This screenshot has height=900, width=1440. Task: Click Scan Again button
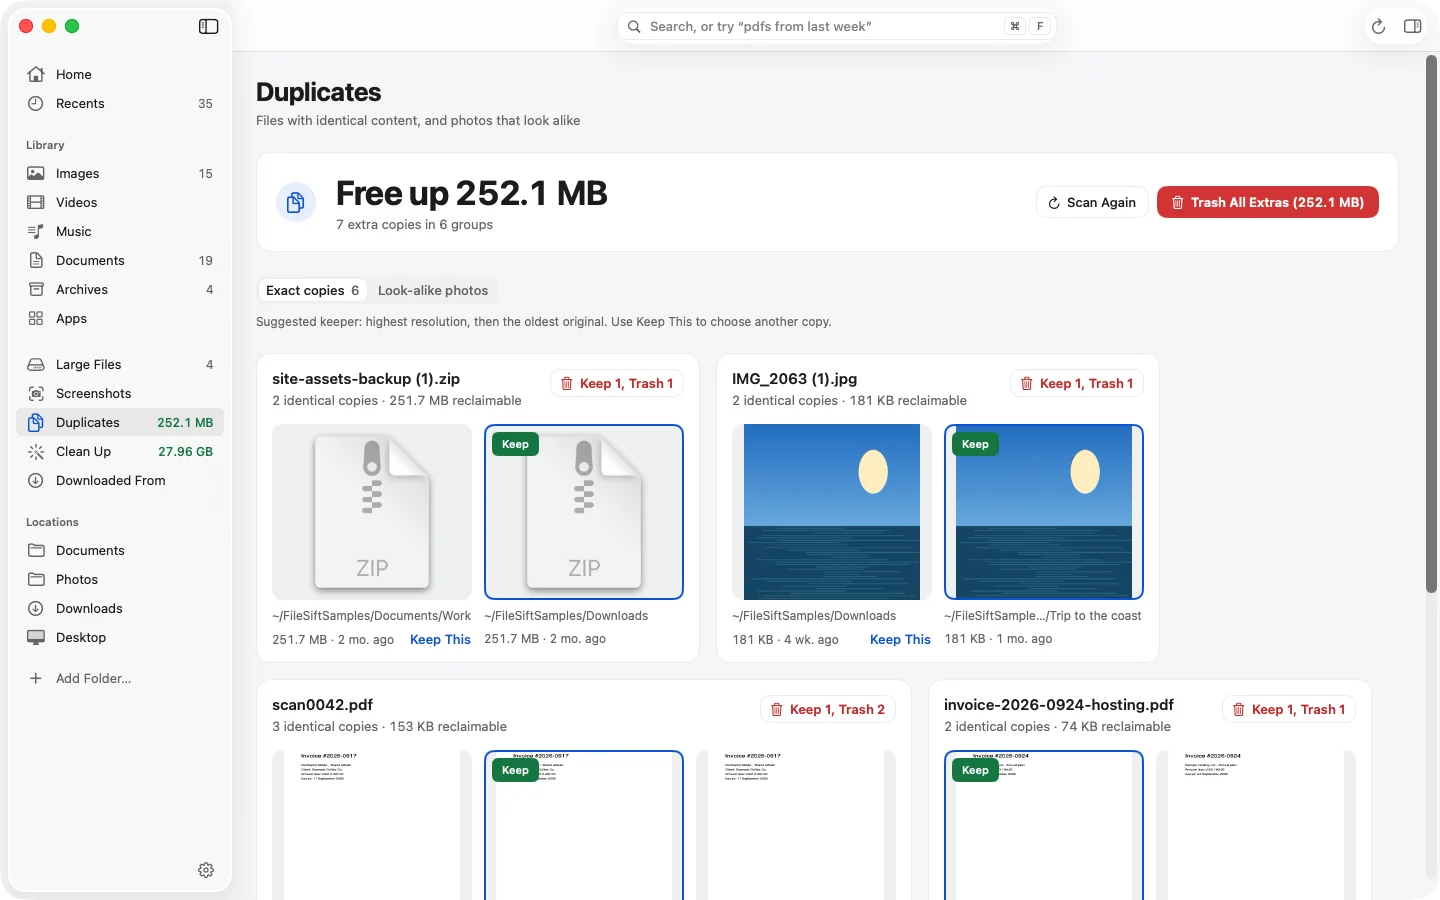tap(1092, 202)
